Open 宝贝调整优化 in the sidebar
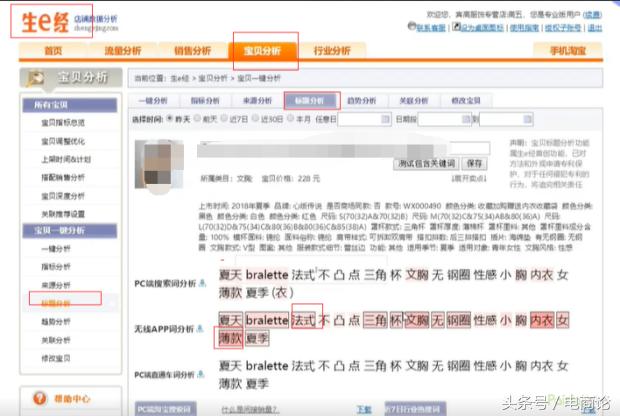620x416 pixels. click(63, 141)
